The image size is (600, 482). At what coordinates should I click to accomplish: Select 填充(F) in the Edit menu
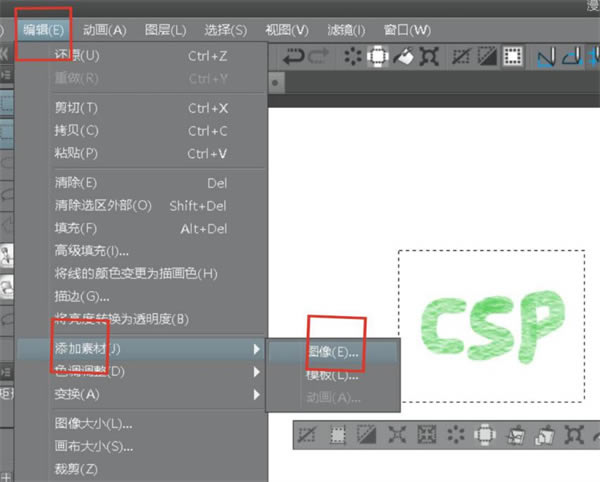(x=141, y=228)
